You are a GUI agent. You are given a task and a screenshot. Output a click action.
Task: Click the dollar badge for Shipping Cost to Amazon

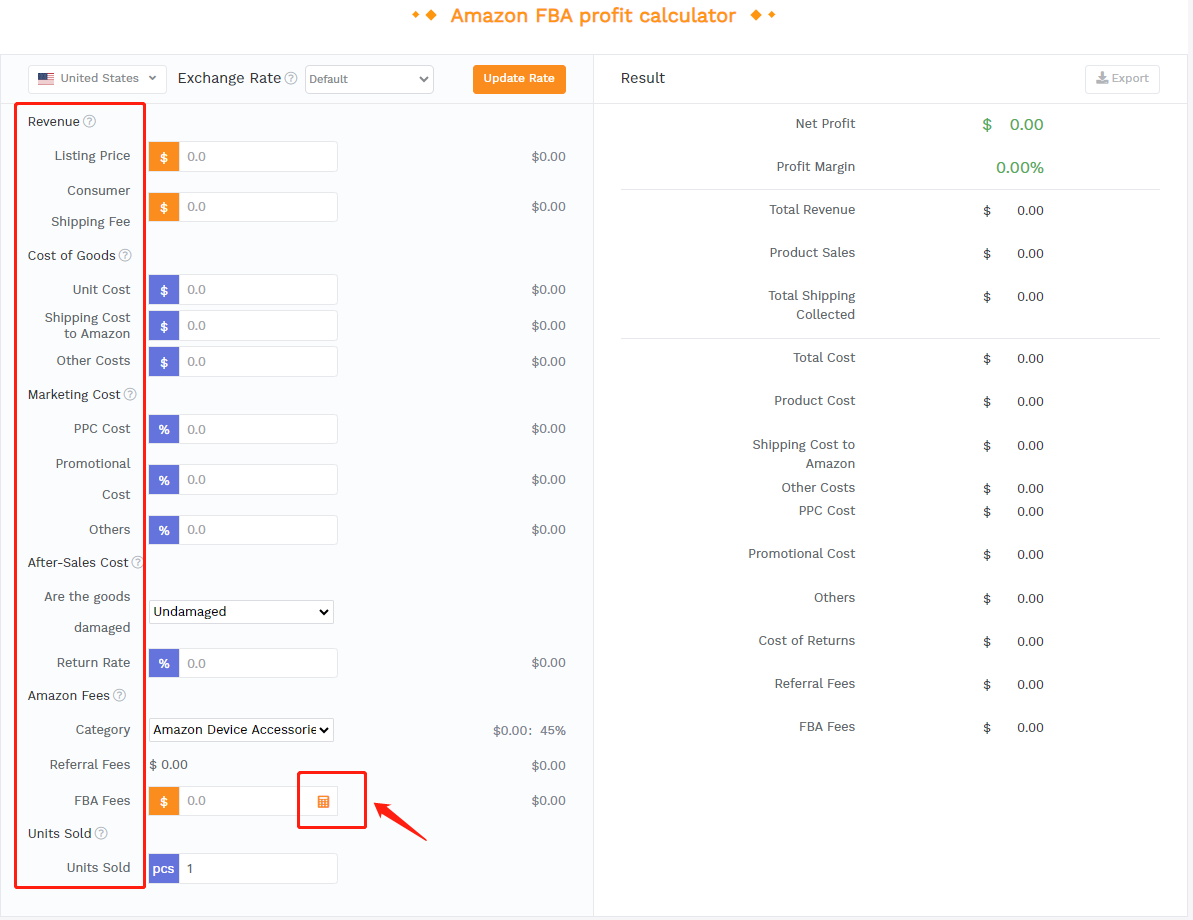(x=164, y=326)
